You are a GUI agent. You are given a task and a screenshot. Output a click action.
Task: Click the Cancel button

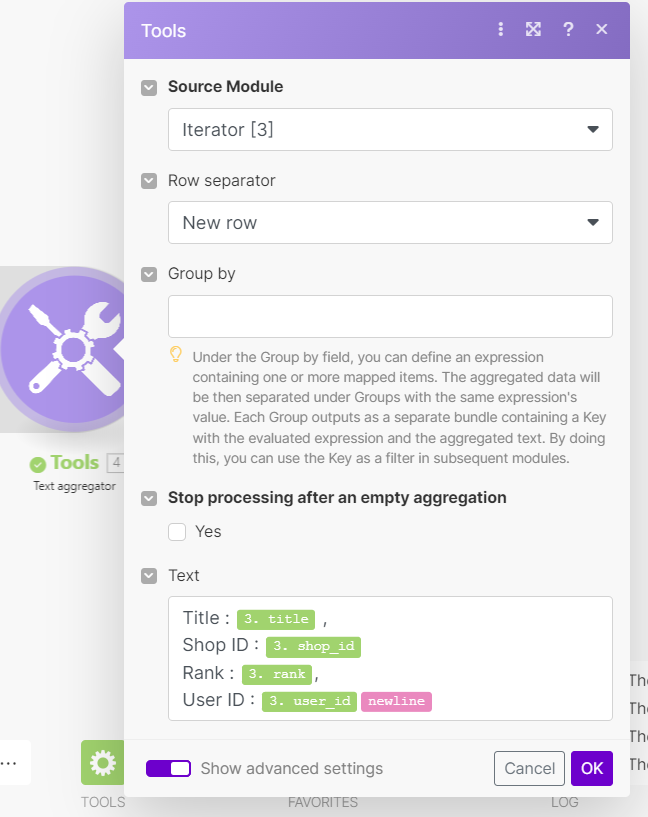(x=529, y=768)
